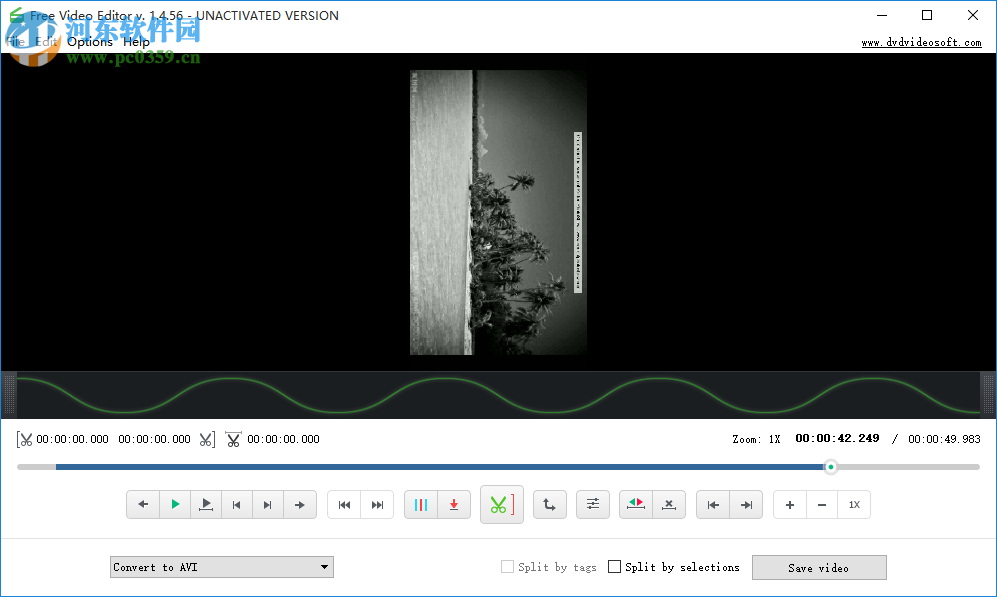Toggle the invert selection red-green arrows icon
Screen dimensions: 997x597
[x=635, y=504]
